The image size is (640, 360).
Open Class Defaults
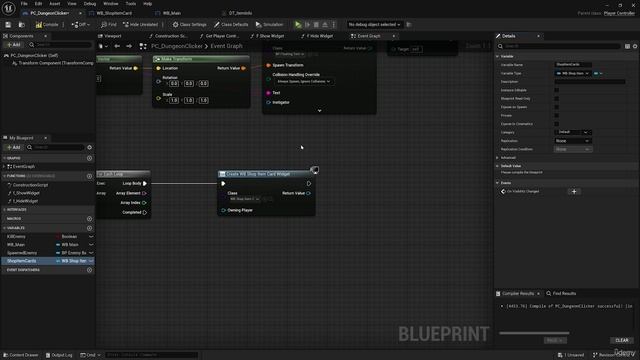[231, 24]
